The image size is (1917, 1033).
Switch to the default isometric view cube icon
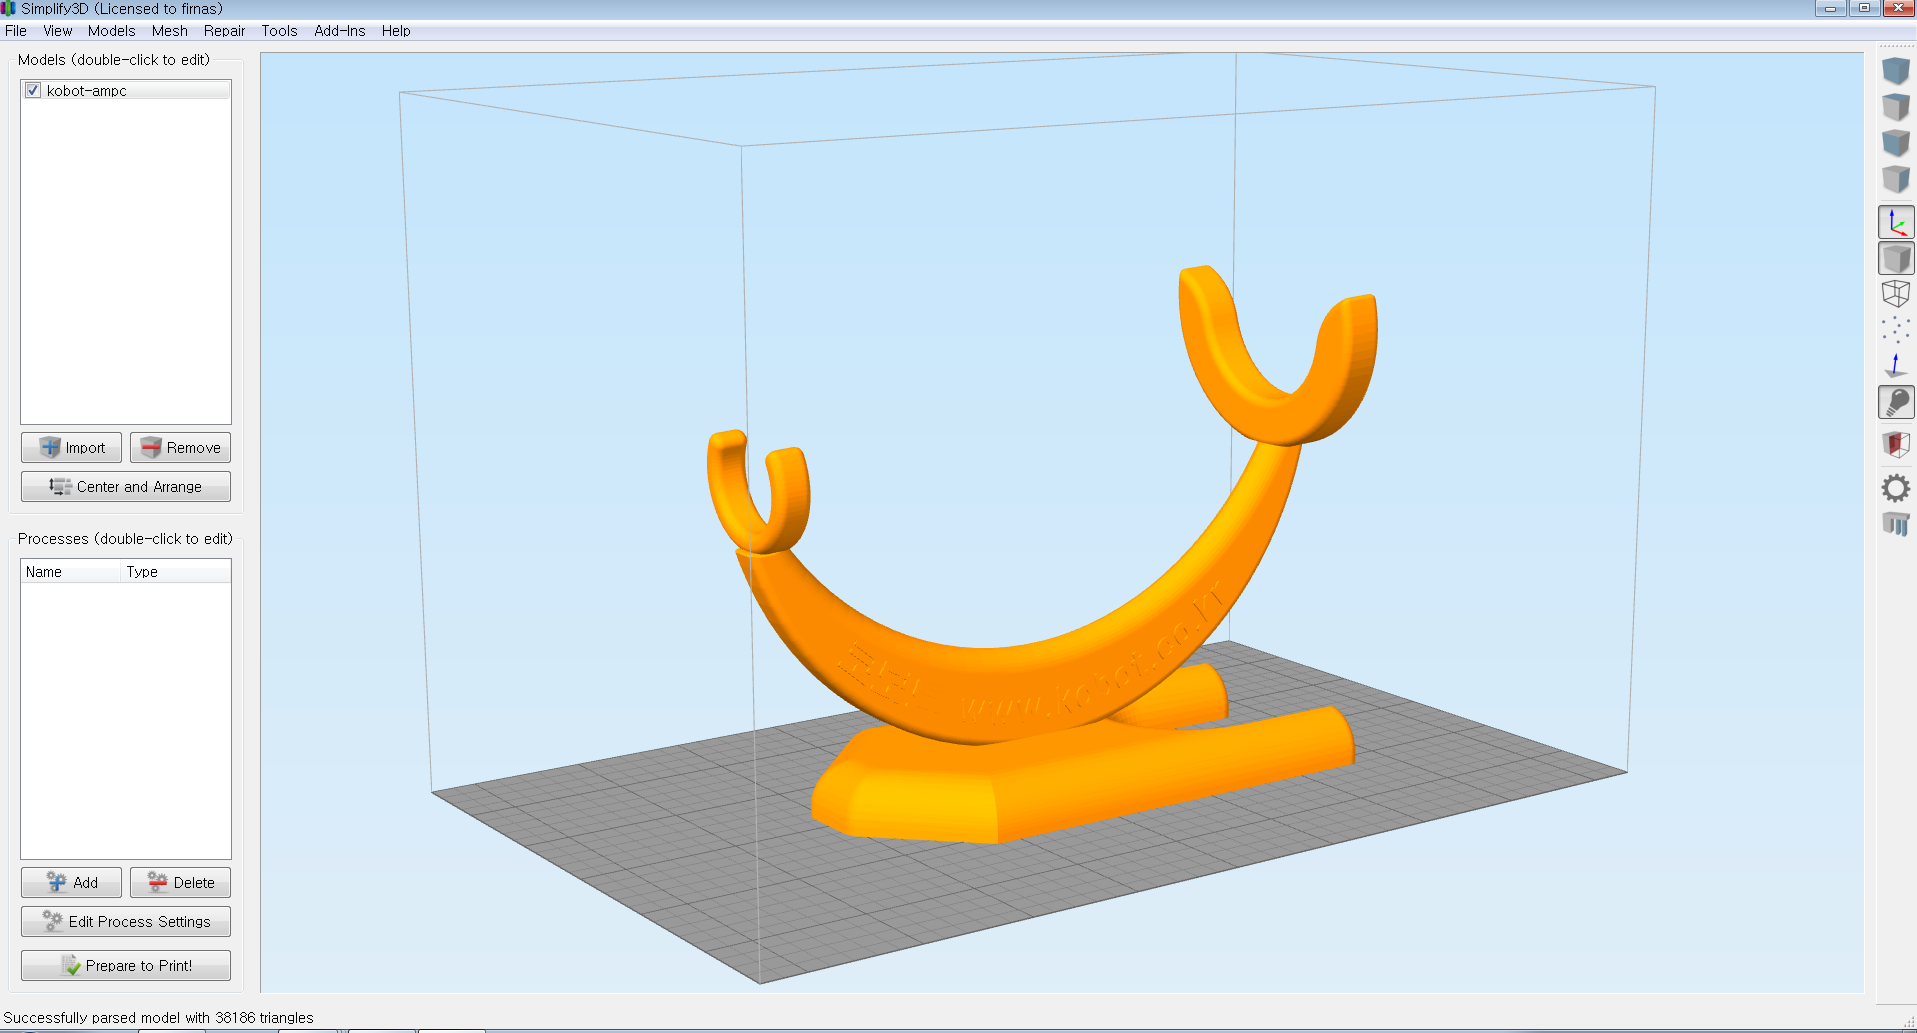[x=1896, y=71]
